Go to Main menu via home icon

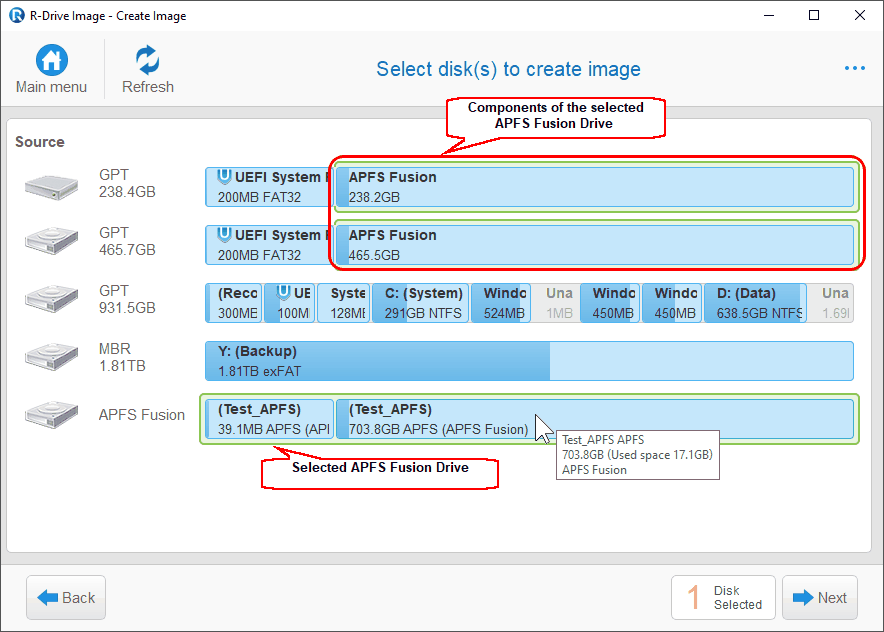(52, 60)
